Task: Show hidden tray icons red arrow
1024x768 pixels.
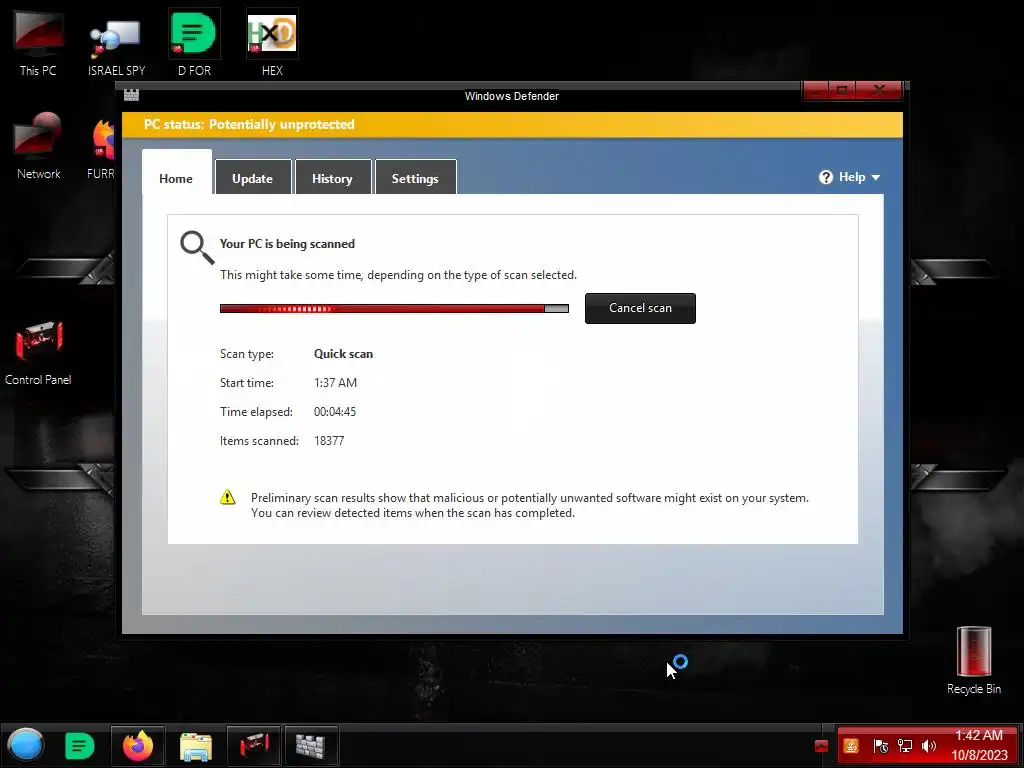Action: [822, 746]
